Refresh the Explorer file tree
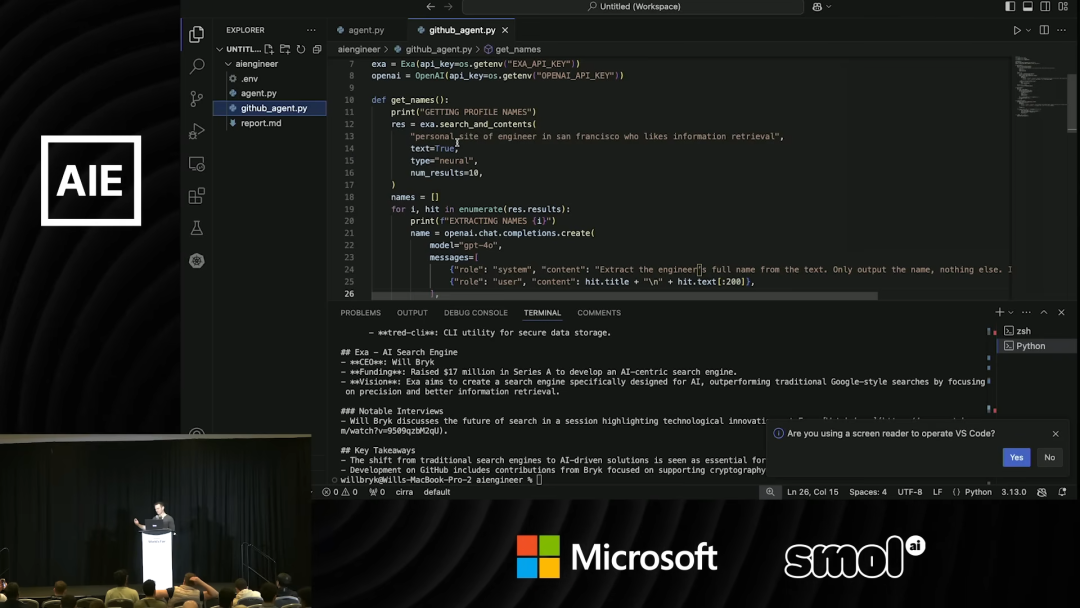 (301, 49)
